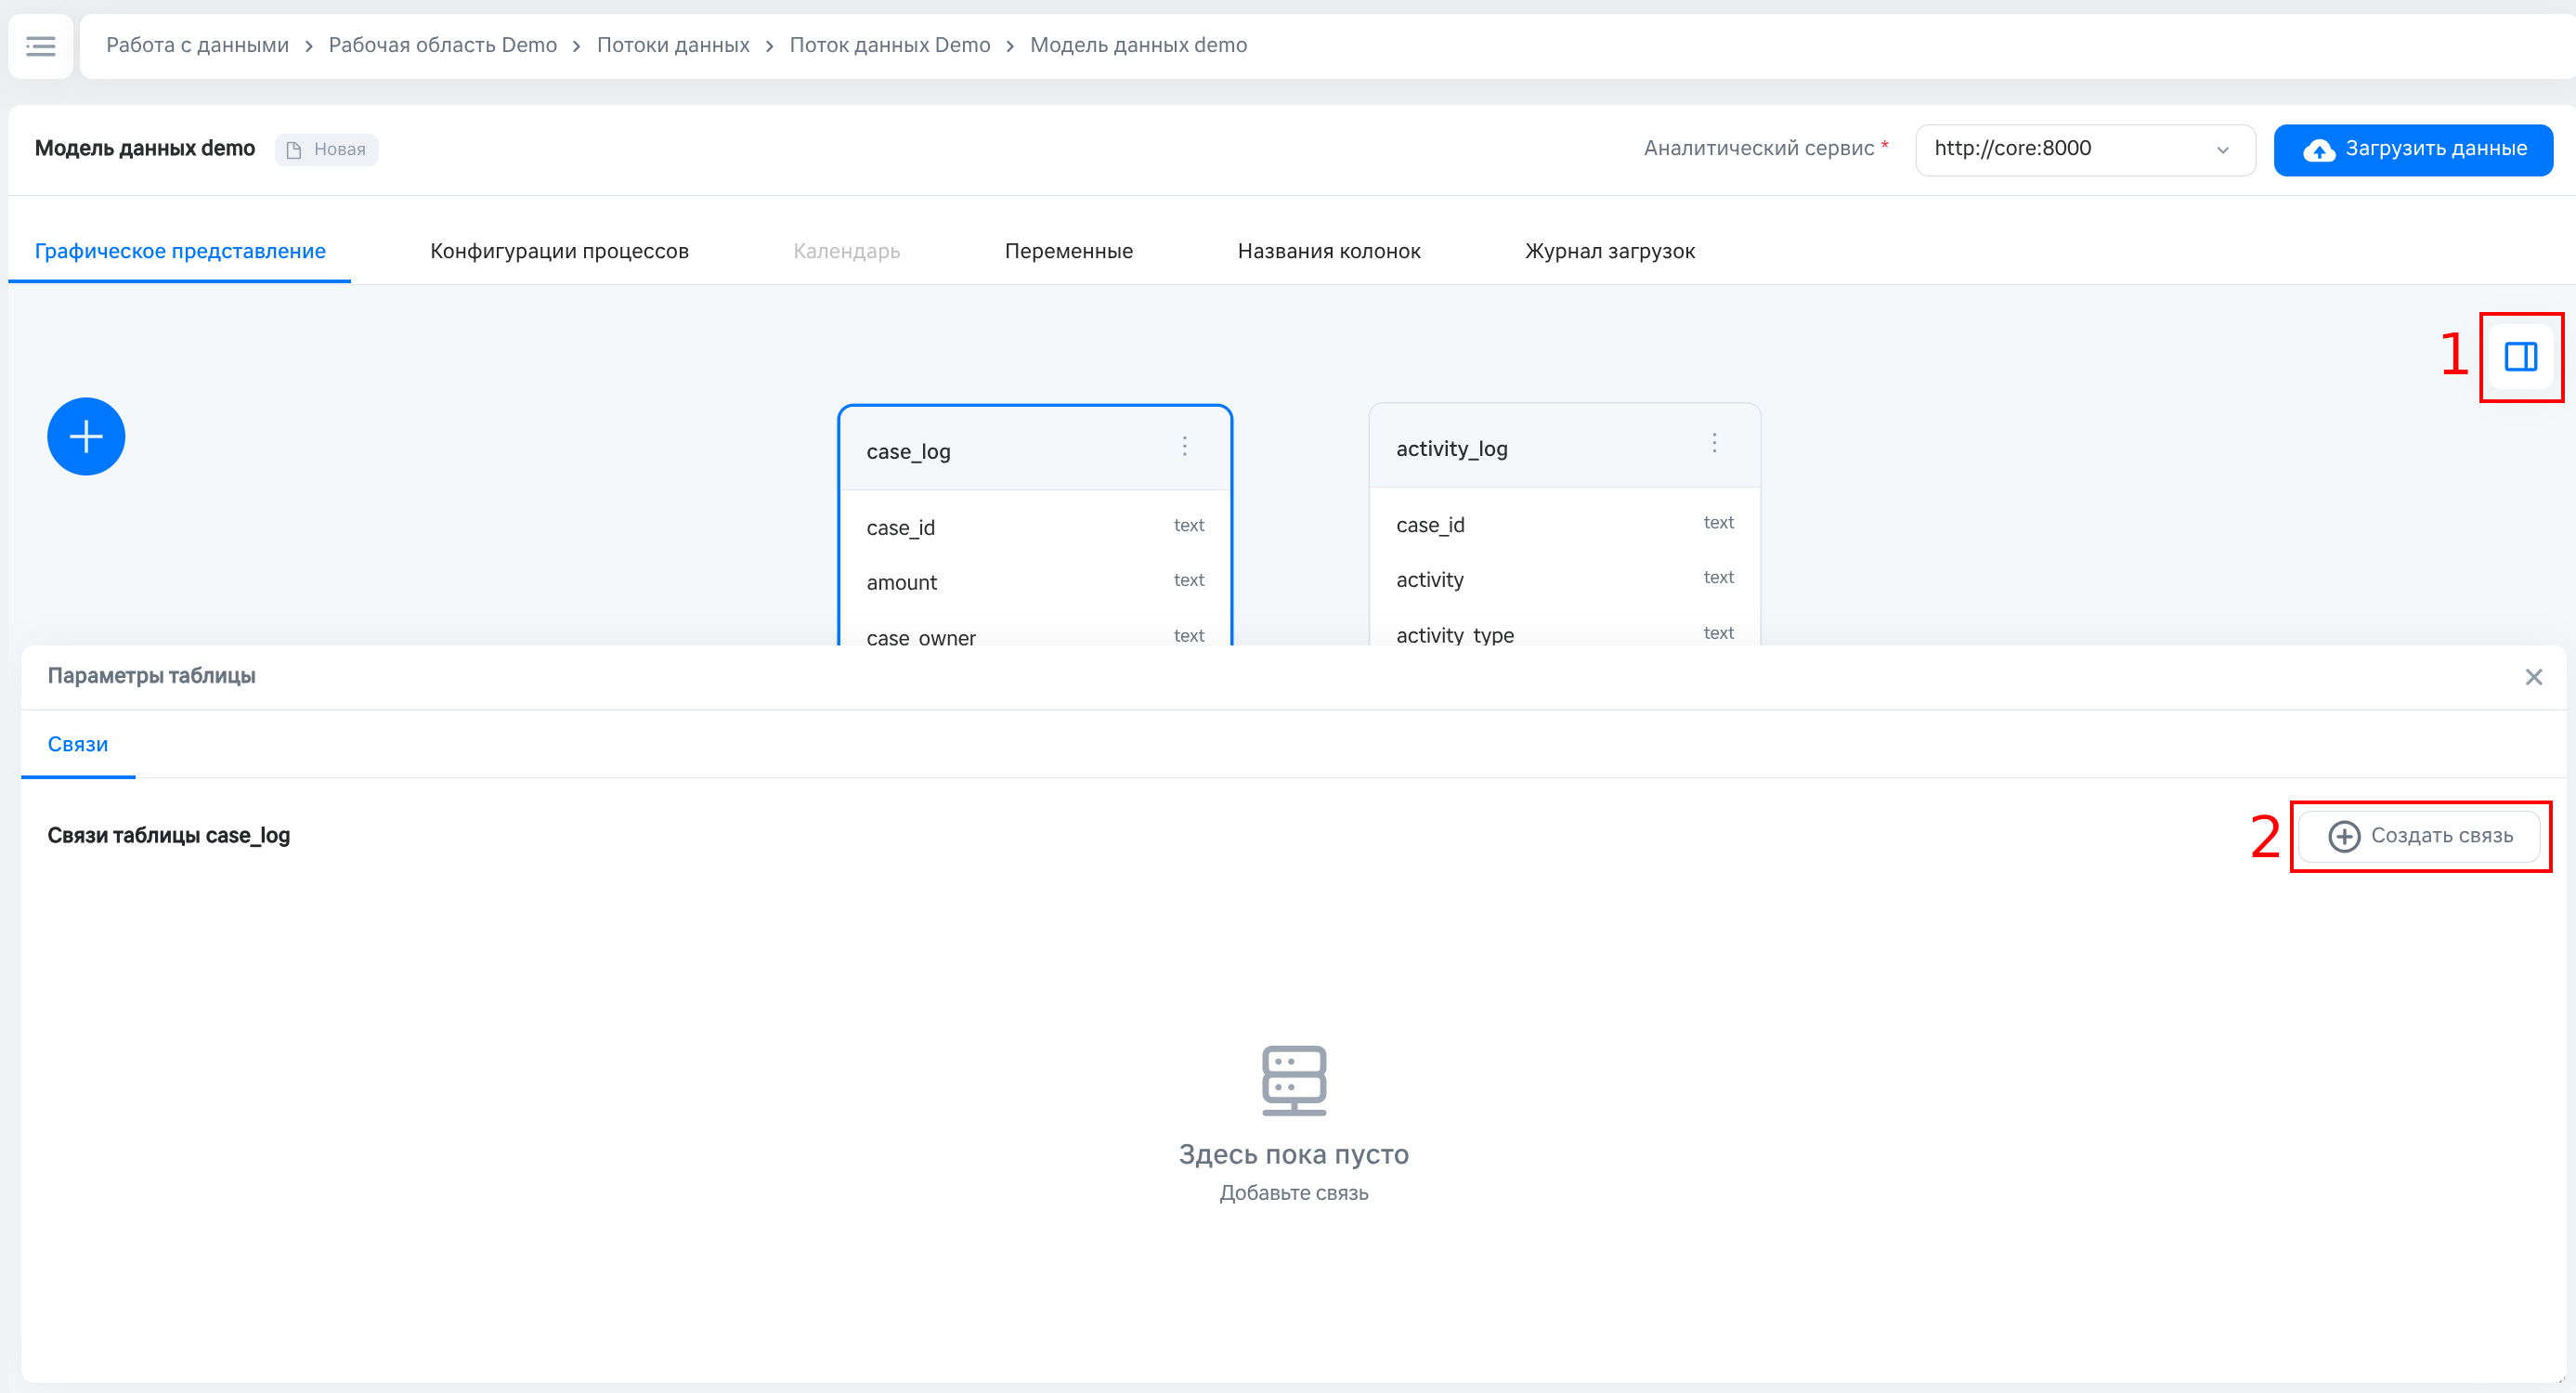Click the Связи таблицы case_log heading
The width and height of the screenshot is (2576, 1393).
click(x=169, y=835)
